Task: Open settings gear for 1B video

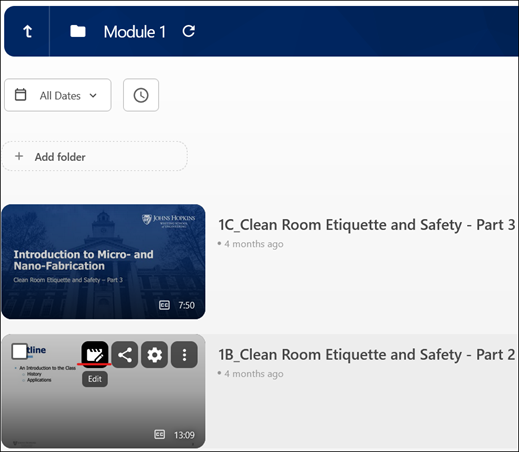Action: pyautogui.click(x=154, y=355)
